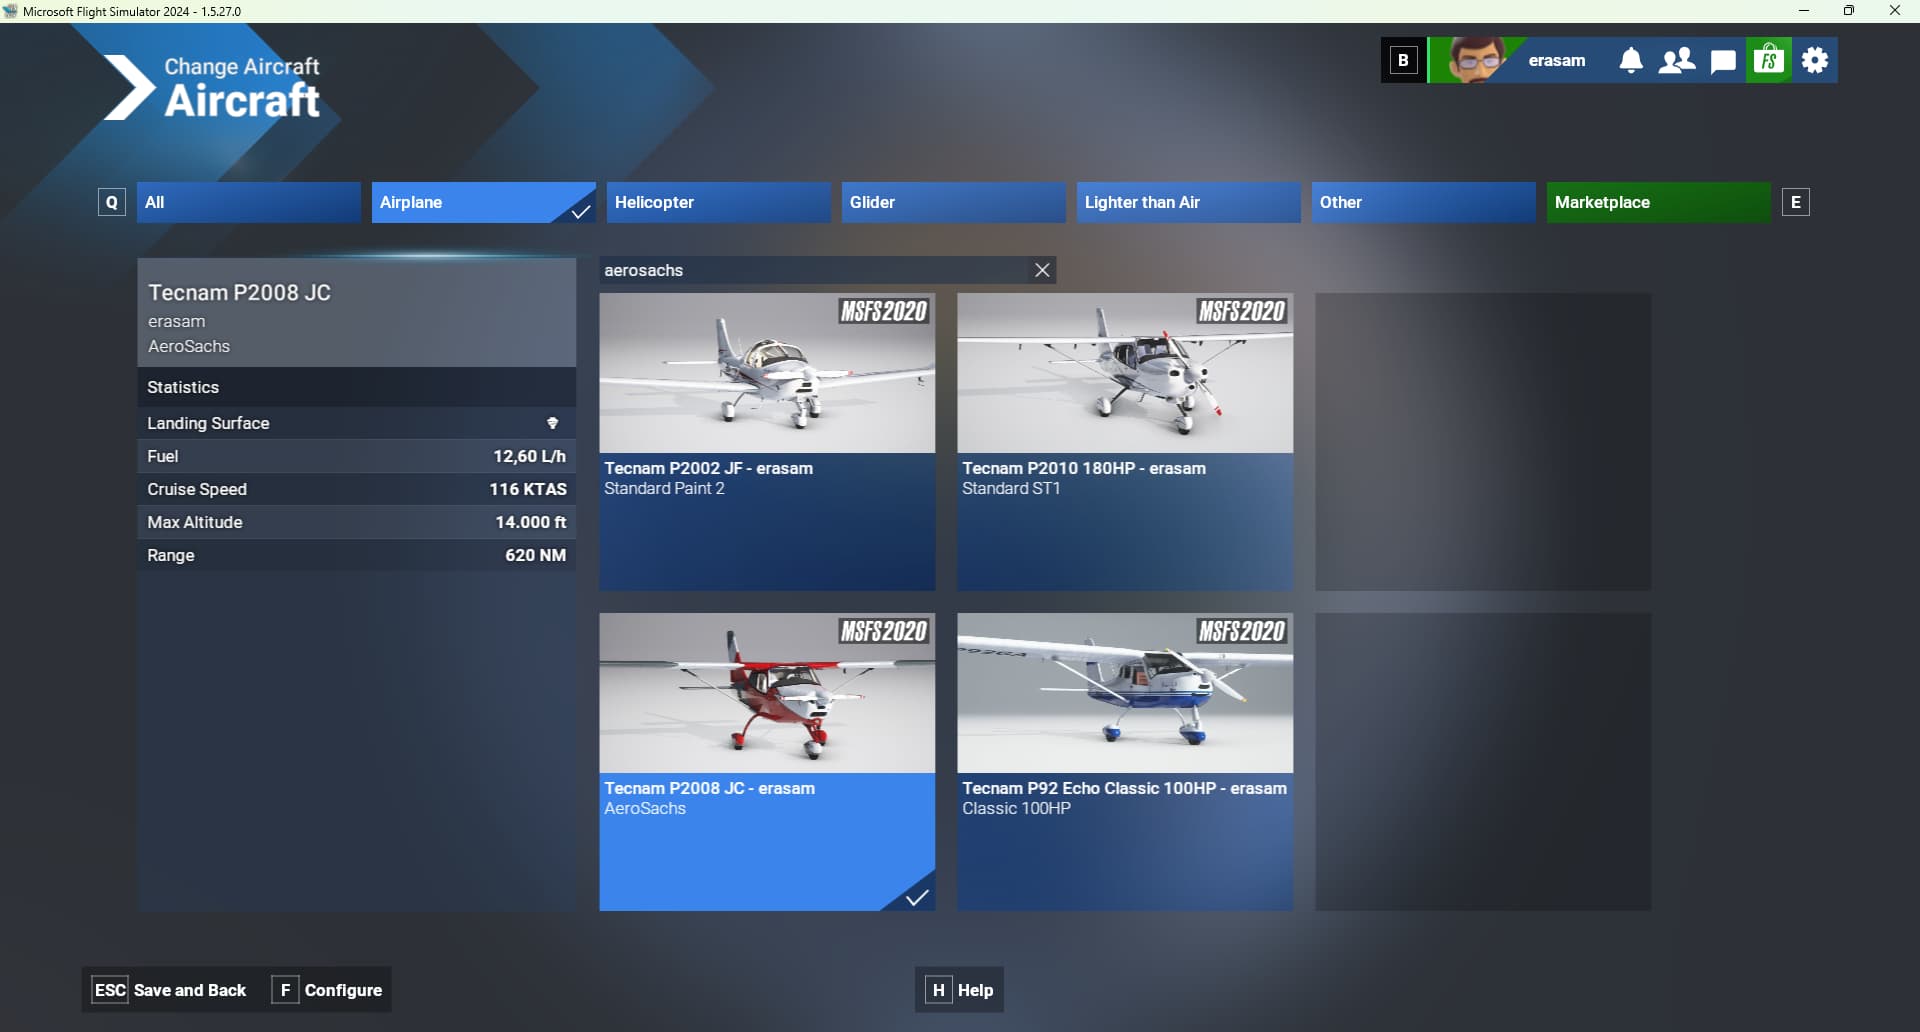Select the All category tab

point(248,202)
